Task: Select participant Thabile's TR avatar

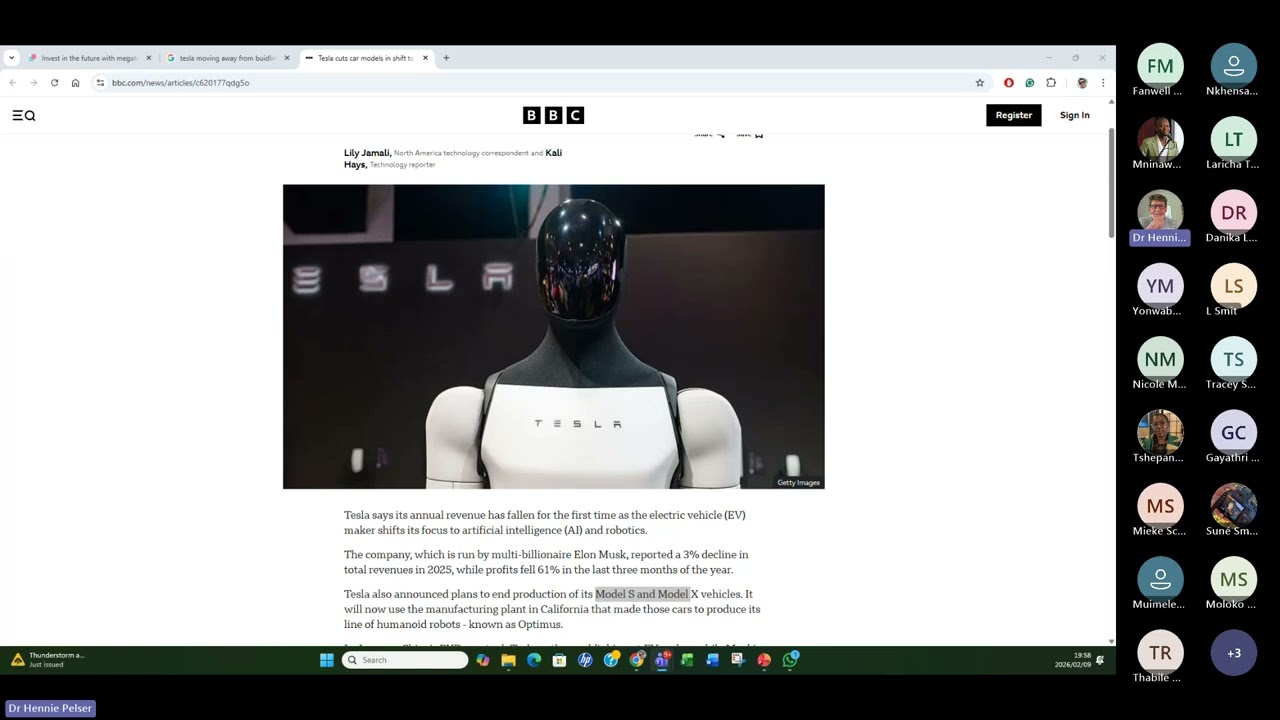Action: (1160, 653)
